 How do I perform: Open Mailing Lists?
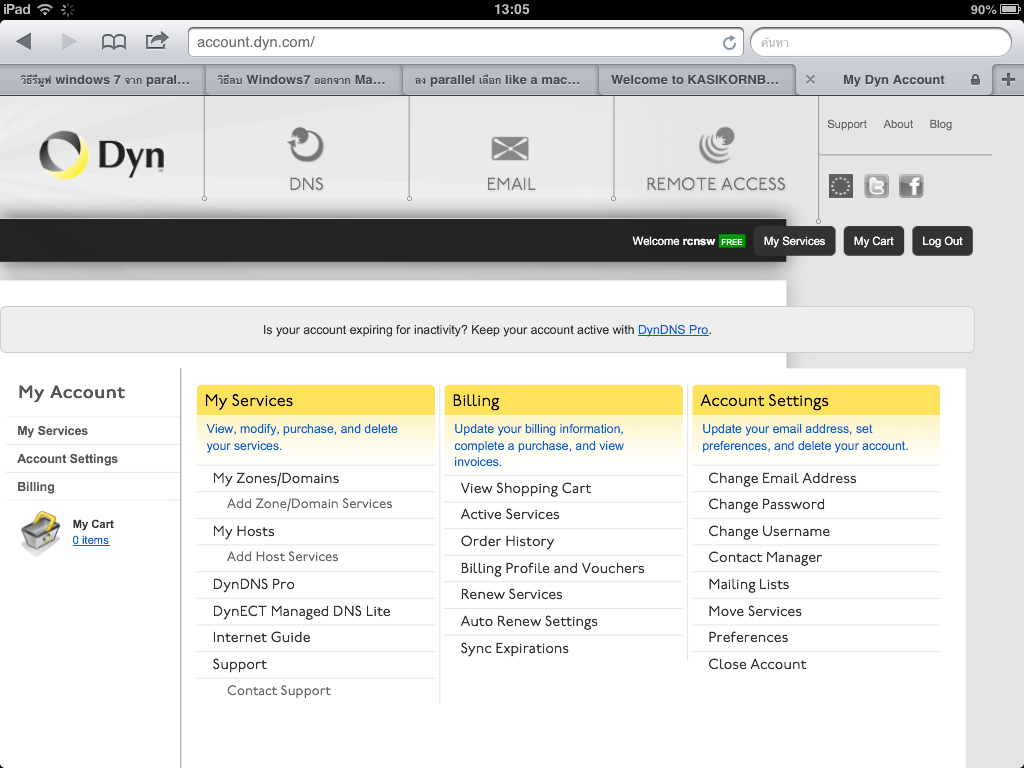(748, 584)
